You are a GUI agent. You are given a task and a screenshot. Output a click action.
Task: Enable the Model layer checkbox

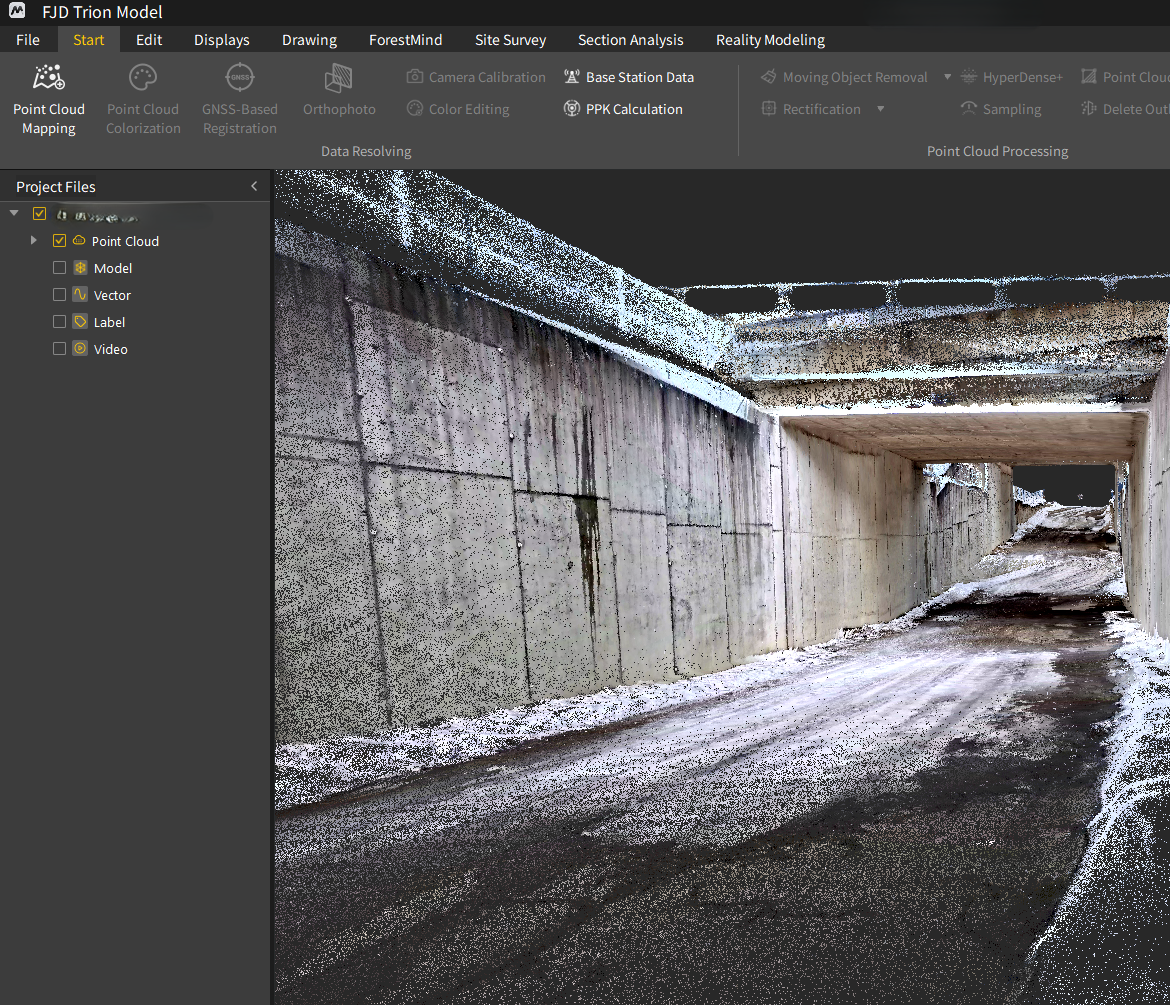(59, 268)
